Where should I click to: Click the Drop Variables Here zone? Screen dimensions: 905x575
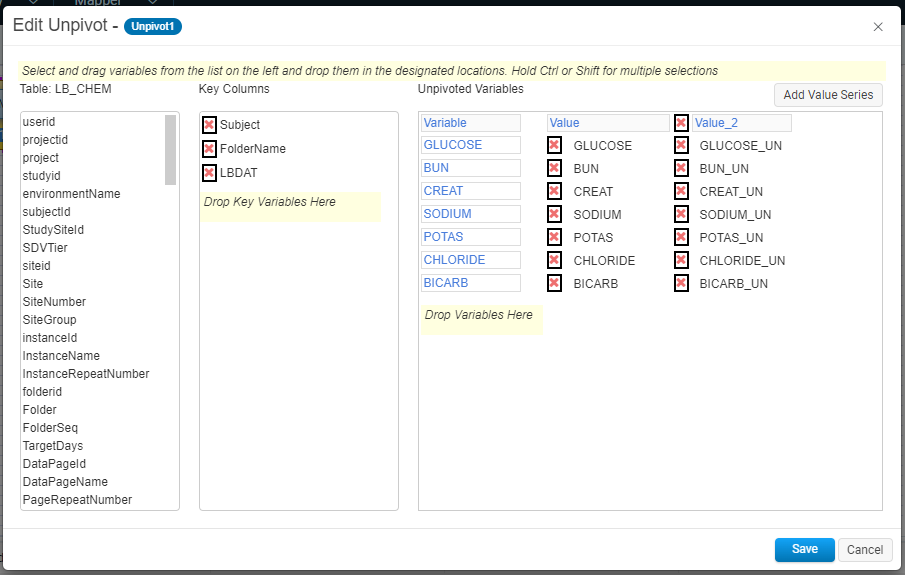pos(482,320)
